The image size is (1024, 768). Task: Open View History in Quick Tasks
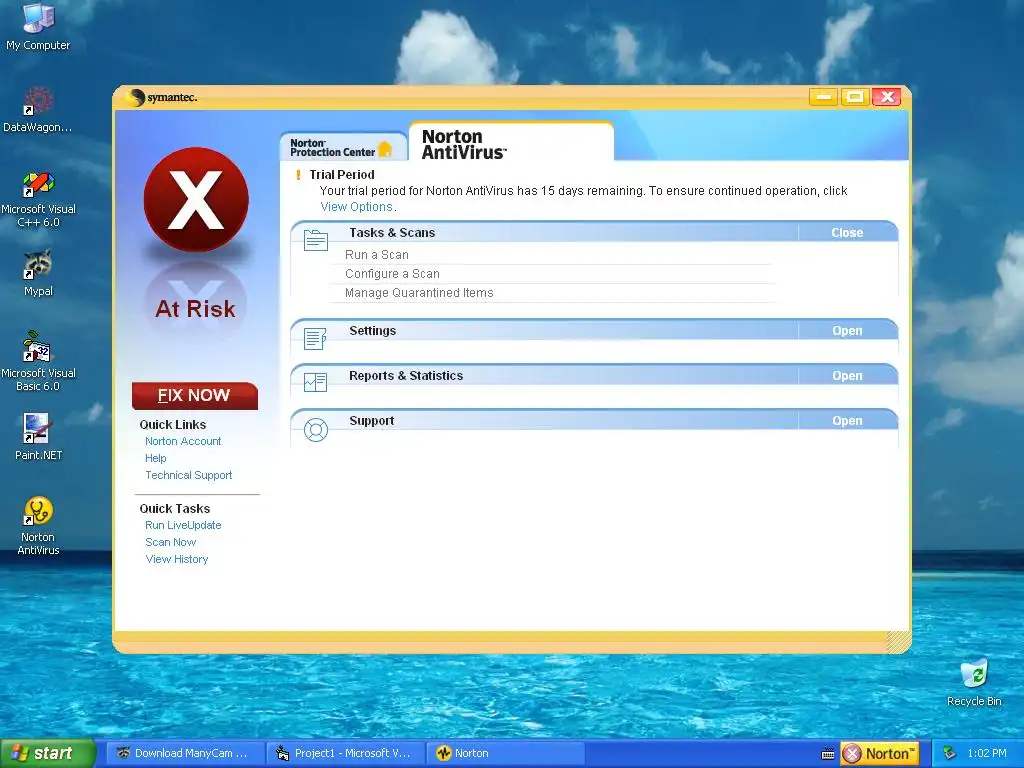pos(176,559)
